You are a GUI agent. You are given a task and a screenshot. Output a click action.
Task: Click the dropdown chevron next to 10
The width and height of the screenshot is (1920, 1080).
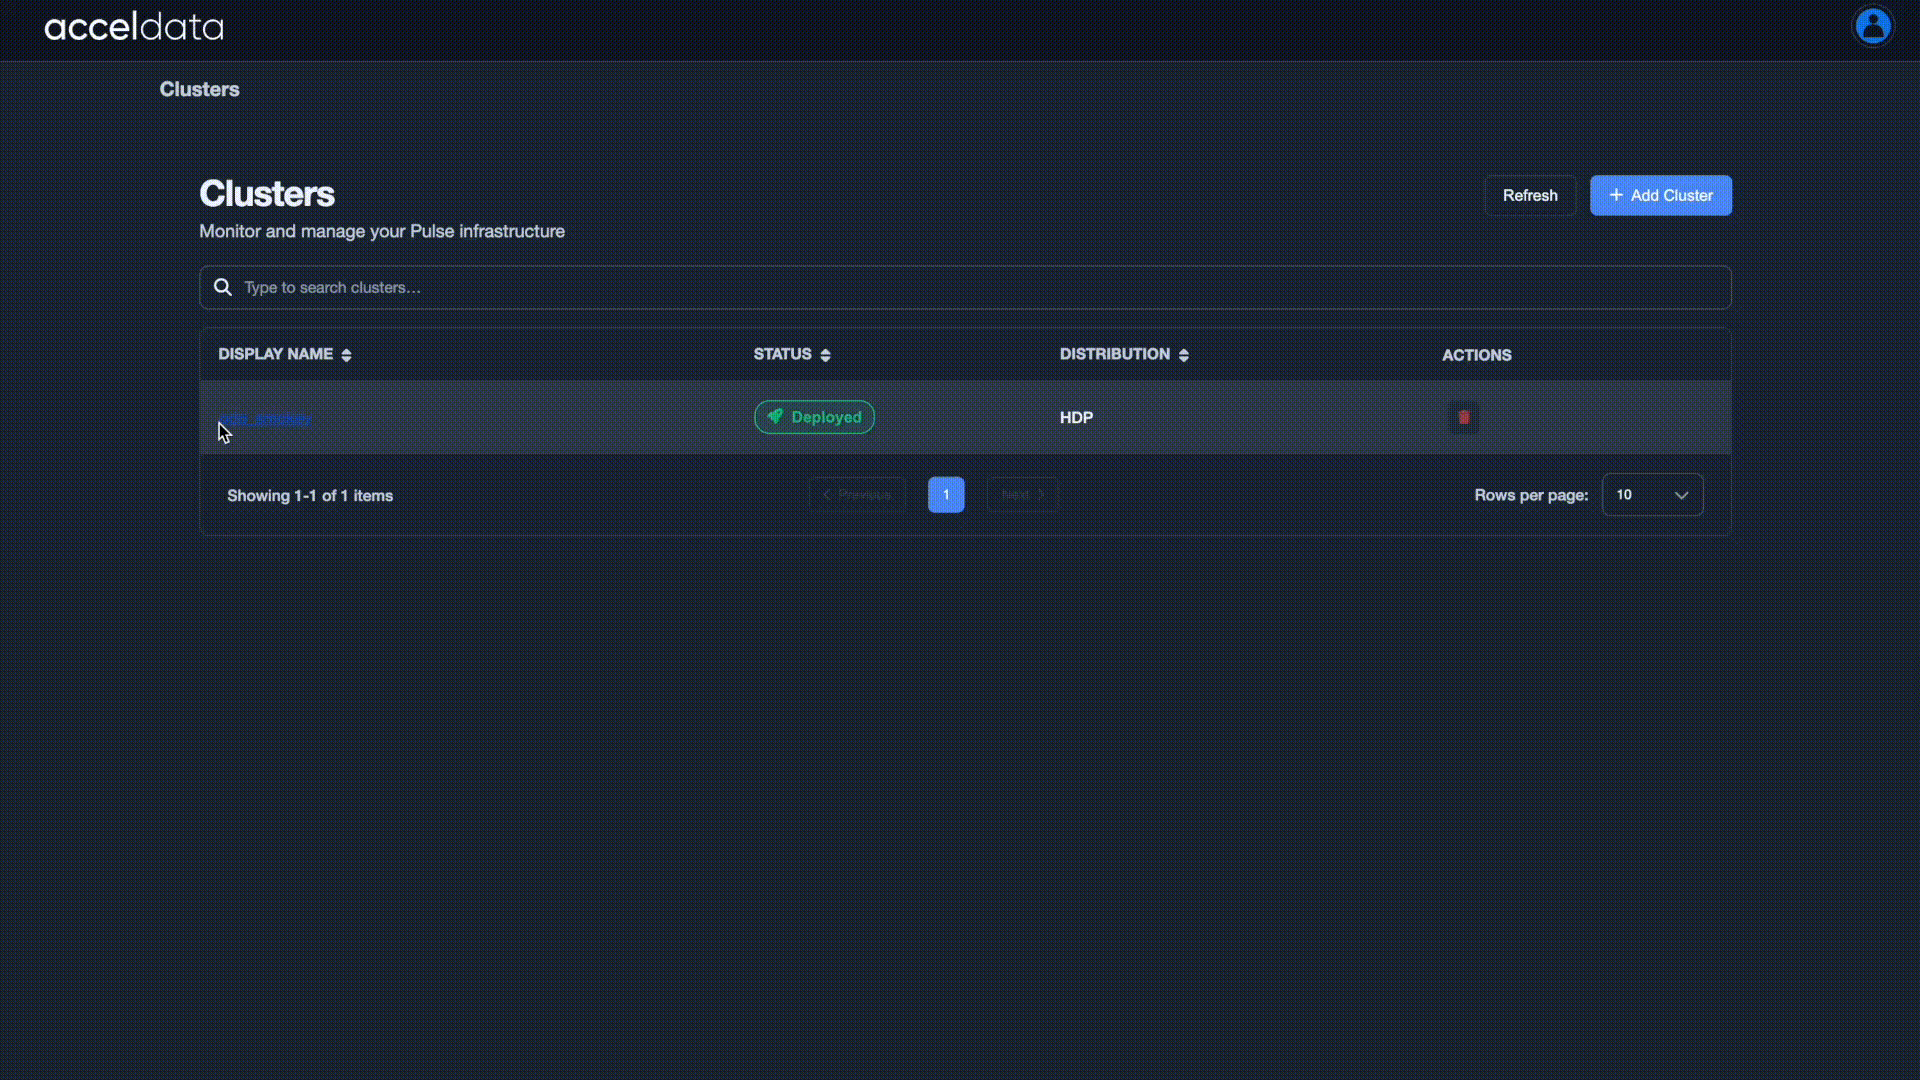[x=1681, y=495]
